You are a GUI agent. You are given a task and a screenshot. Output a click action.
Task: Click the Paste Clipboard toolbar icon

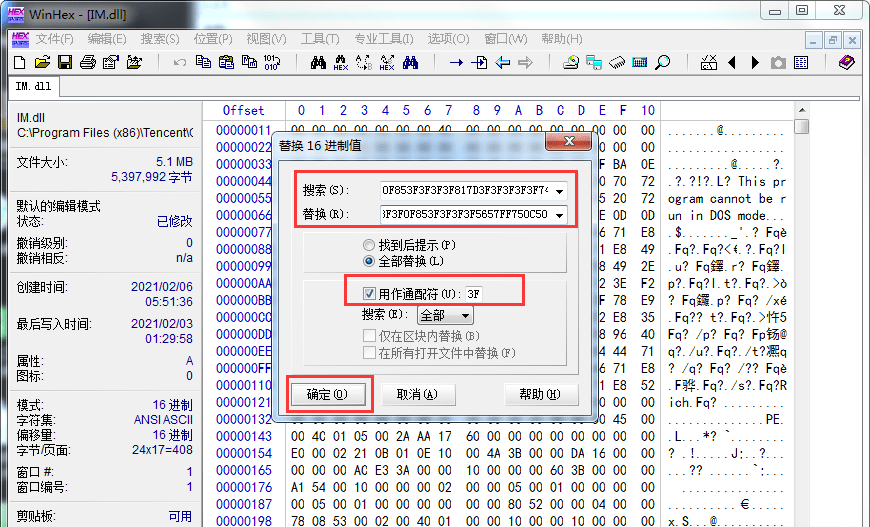click(x=226, y=62)
